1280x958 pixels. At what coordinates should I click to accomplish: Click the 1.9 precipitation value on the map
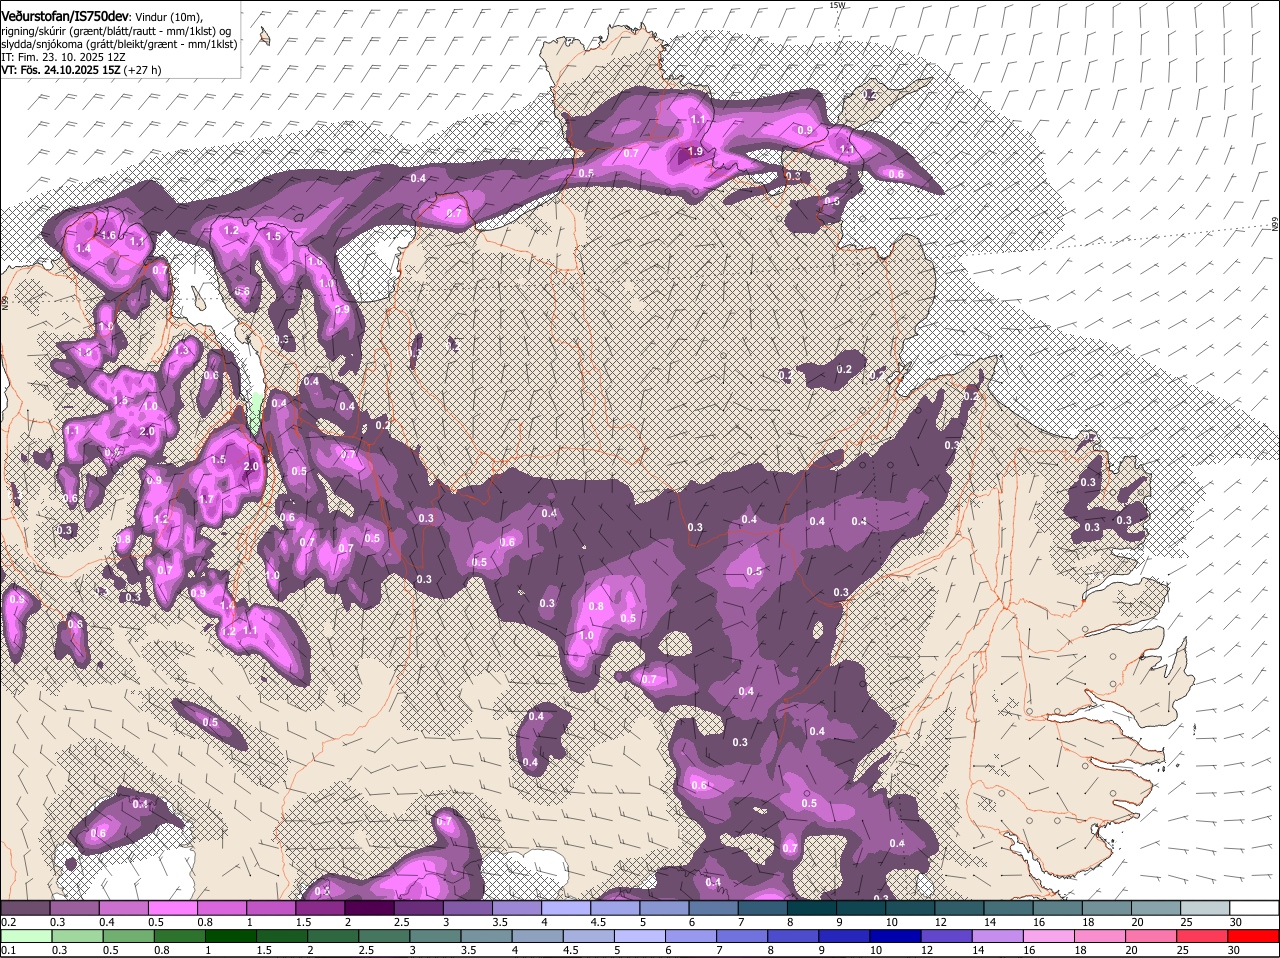(695, 151)
